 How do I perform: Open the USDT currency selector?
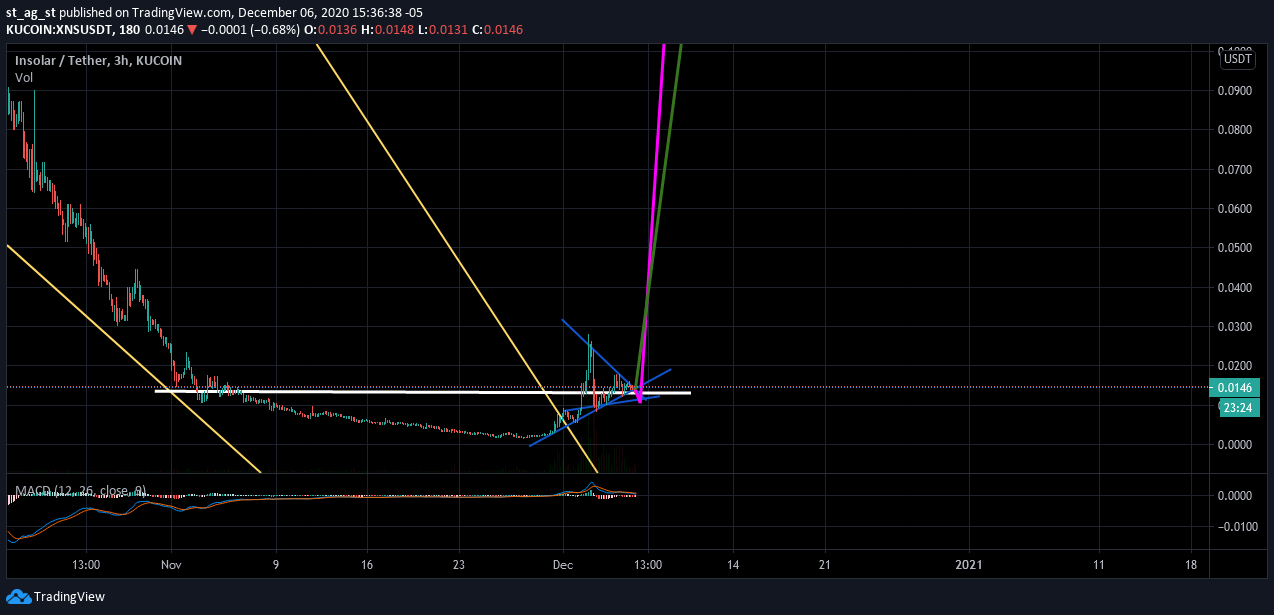pos(1238,59)
